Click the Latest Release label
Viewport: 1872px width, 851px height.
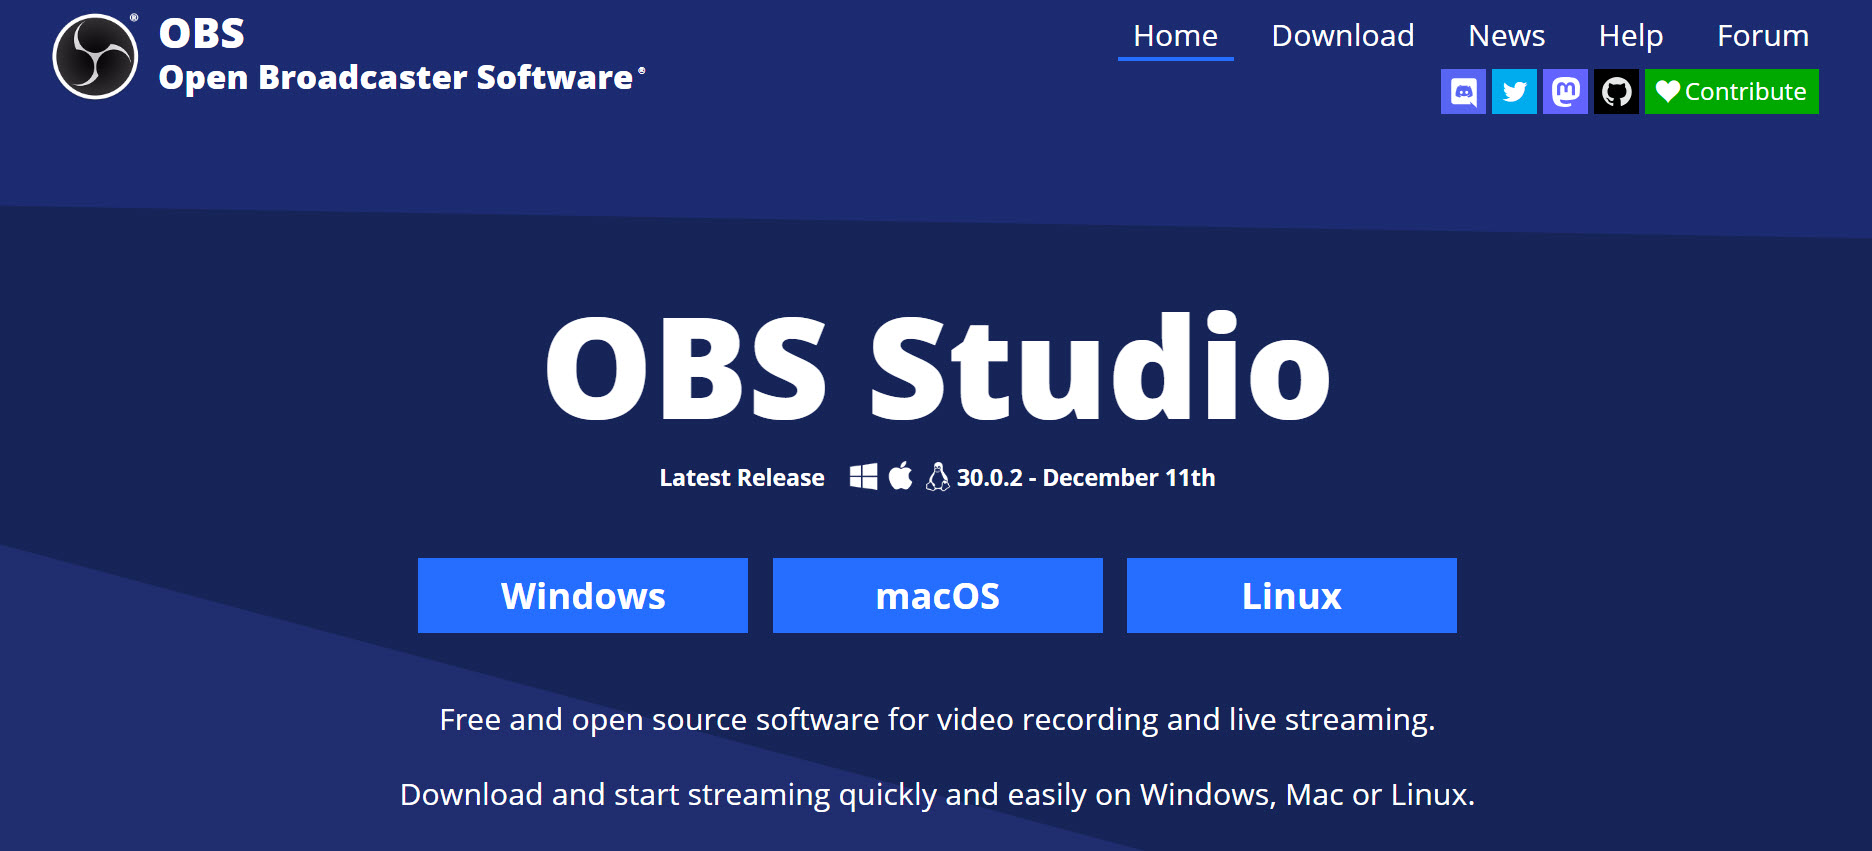tap(742, 478)
